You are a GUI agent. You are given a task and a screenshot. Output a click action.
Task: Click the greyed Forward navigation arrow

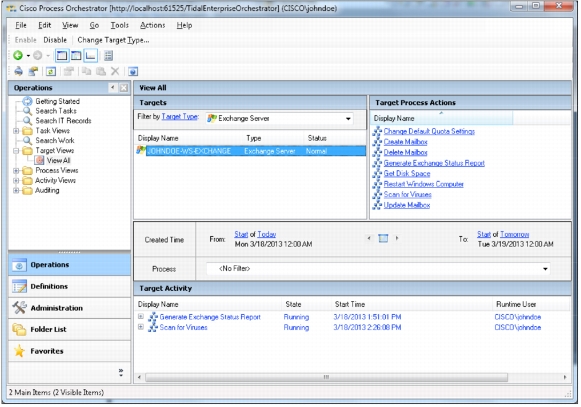(x=37, y=56)
